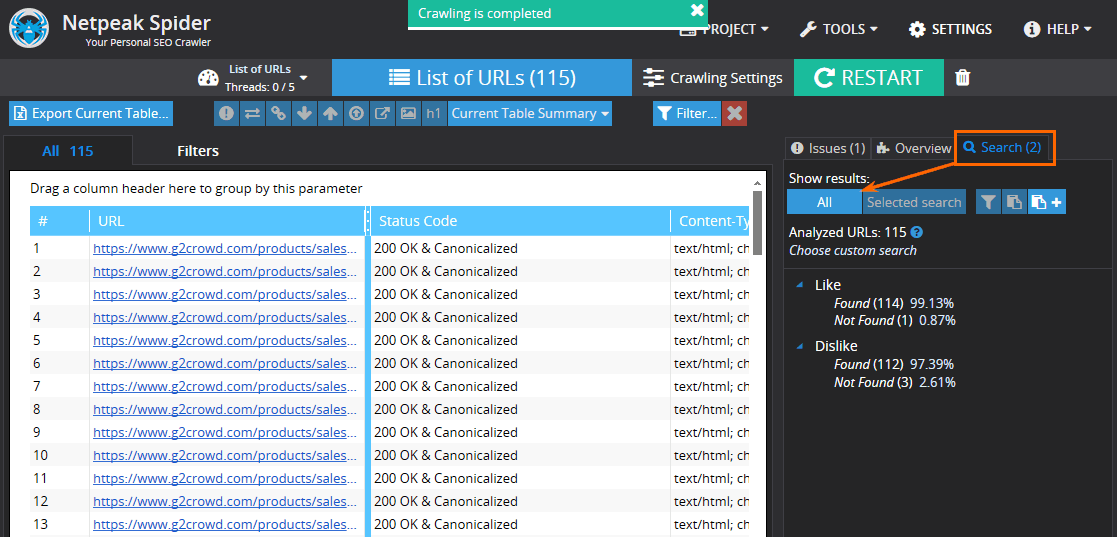This screenshot has height=537, width=1117.
Task: Click the trash can delete icon
Action: 962,78
